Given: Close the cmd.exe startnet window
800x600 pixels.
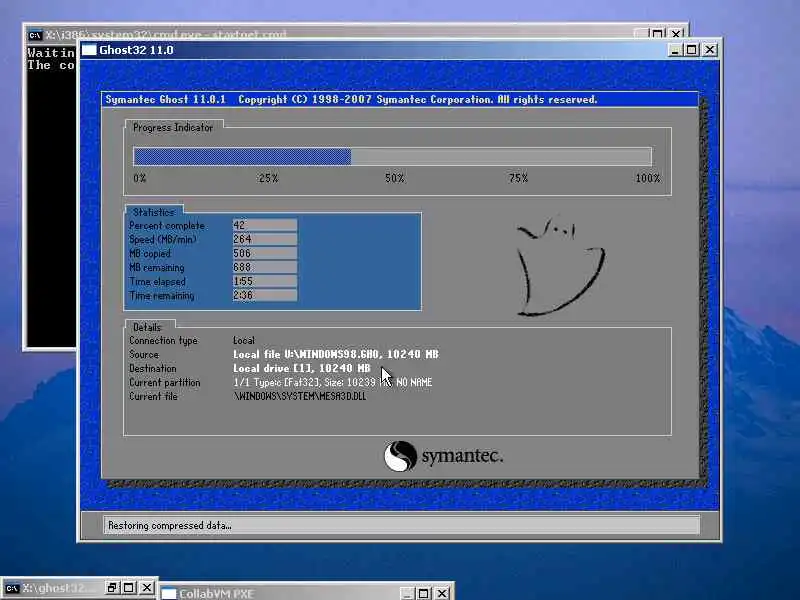Looking at the screenshot, I should (x=676, y=34).
